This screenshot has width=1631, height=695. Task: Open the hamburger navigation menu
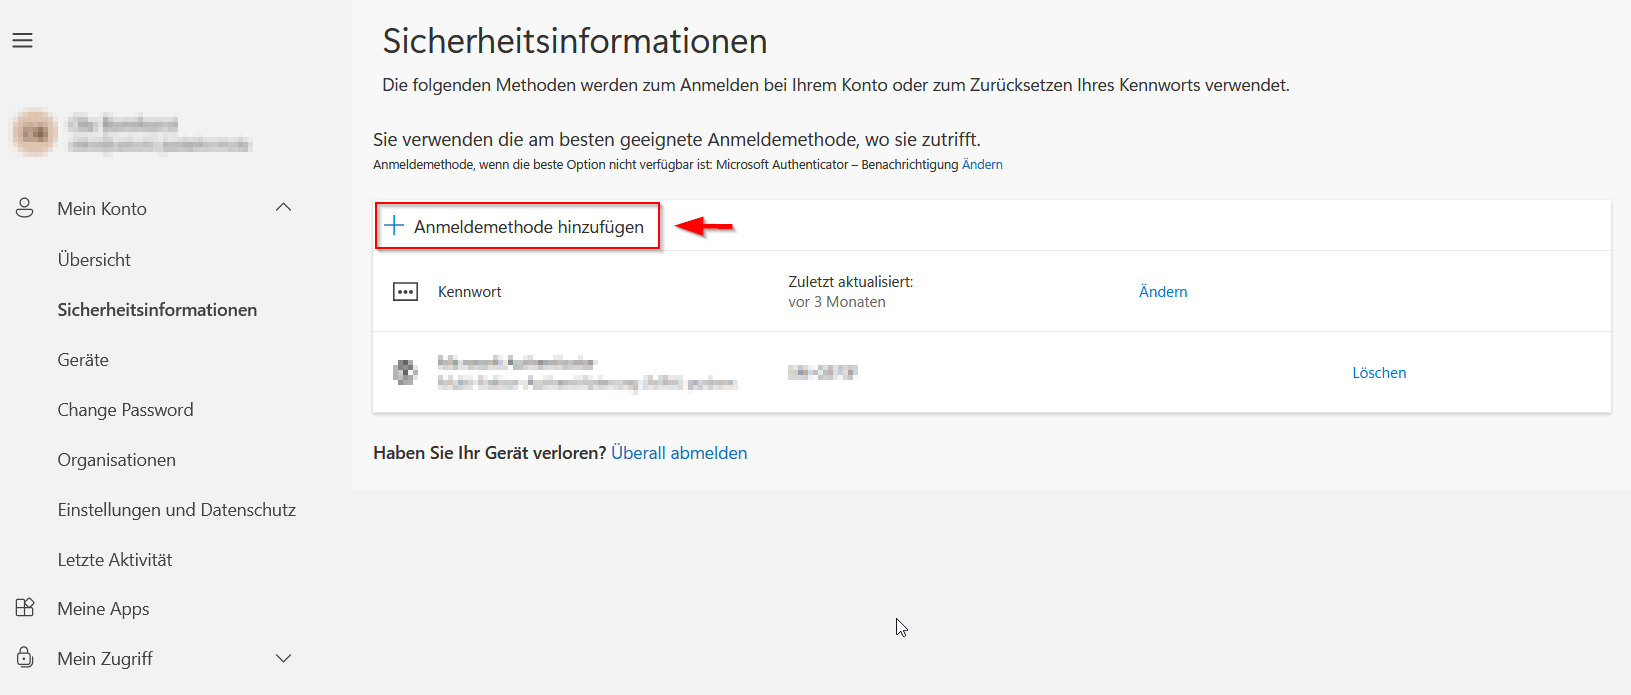[22, 40]
